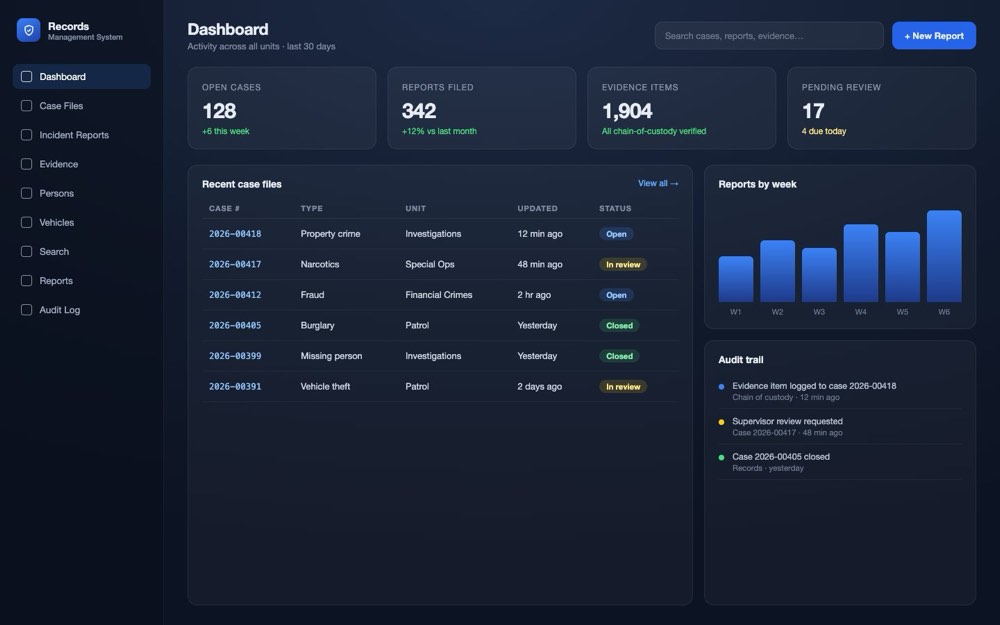Click the W2 bar in chart
The width and height of the screenshot is (1000, 625).
tap(777, 271)
